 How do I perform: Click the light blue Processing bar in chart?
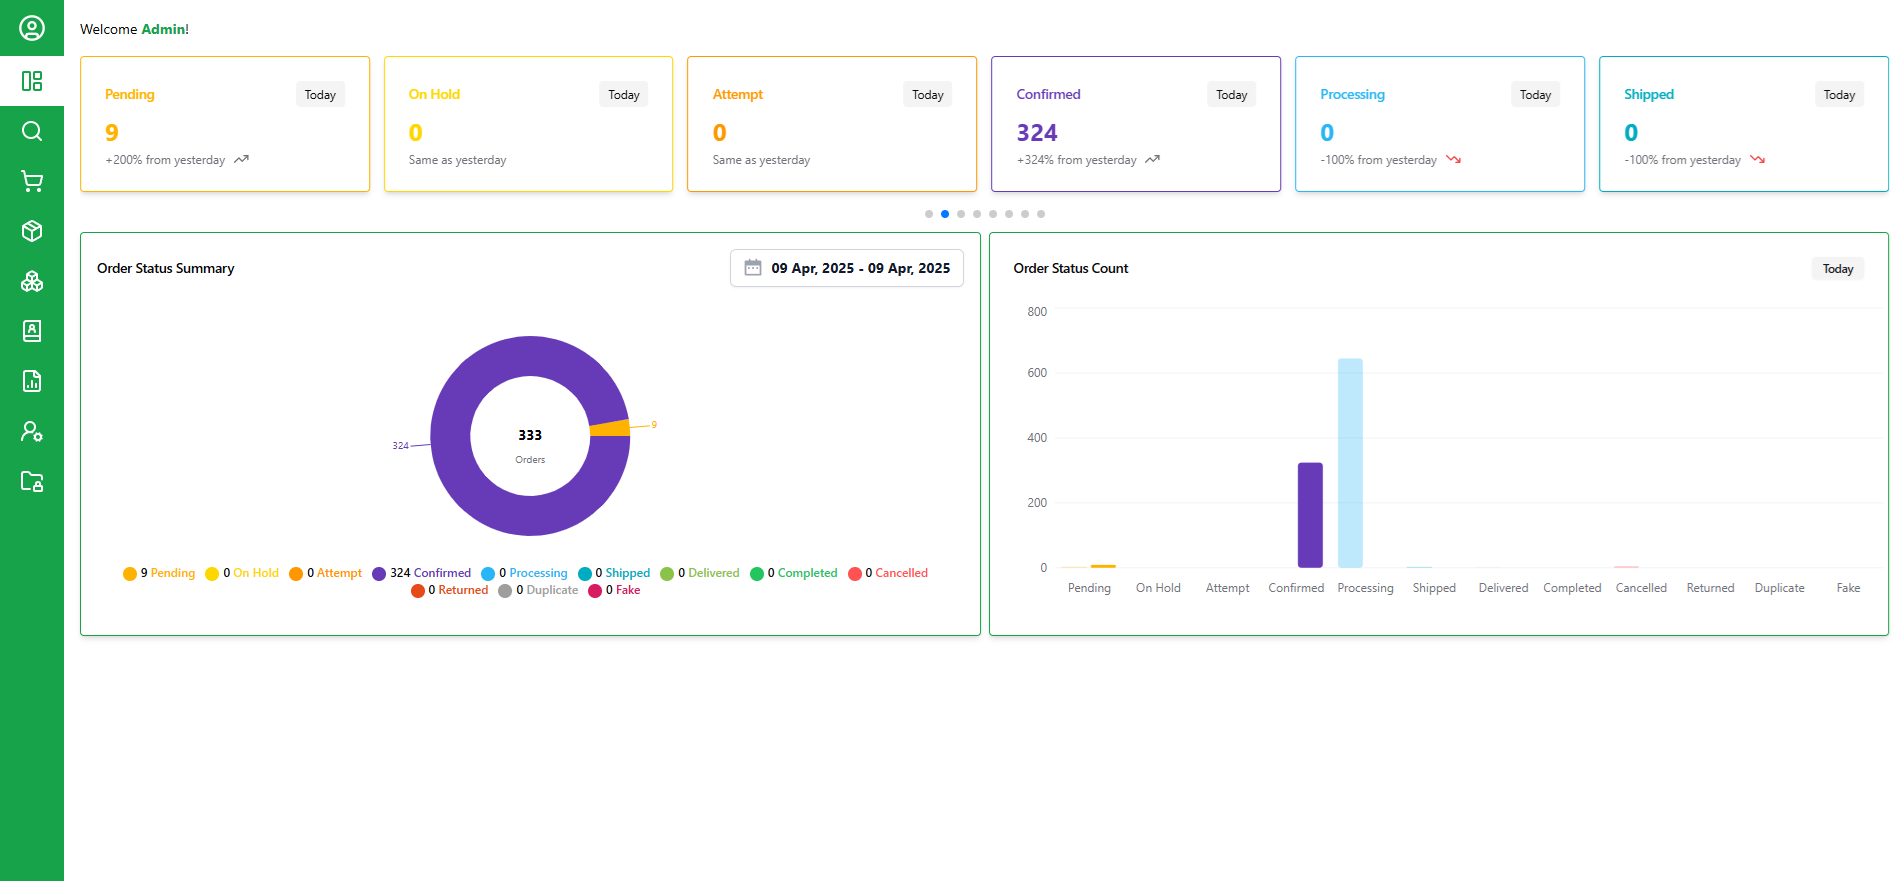point(1350,462)
